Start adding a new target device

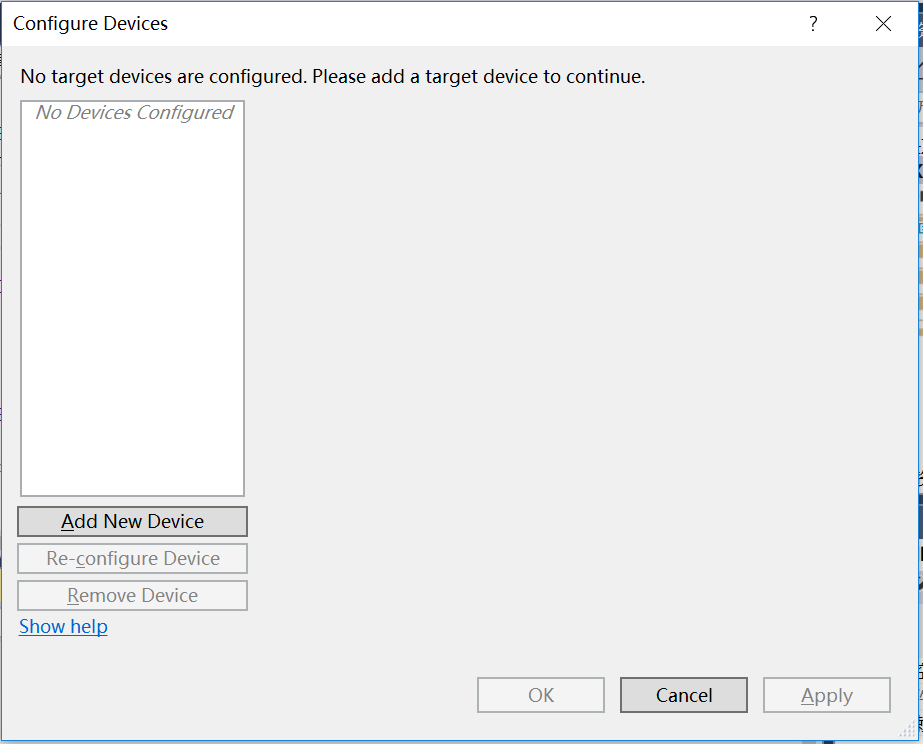point(132,522)
